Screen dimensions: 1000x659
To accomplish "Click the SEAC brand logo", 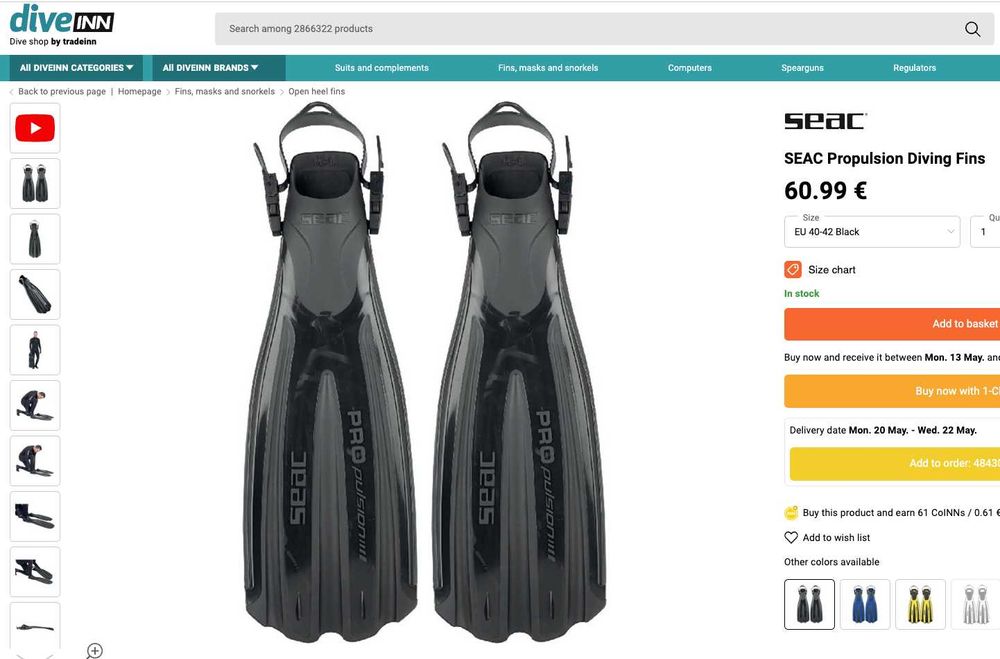I will (x=825, y=121).
